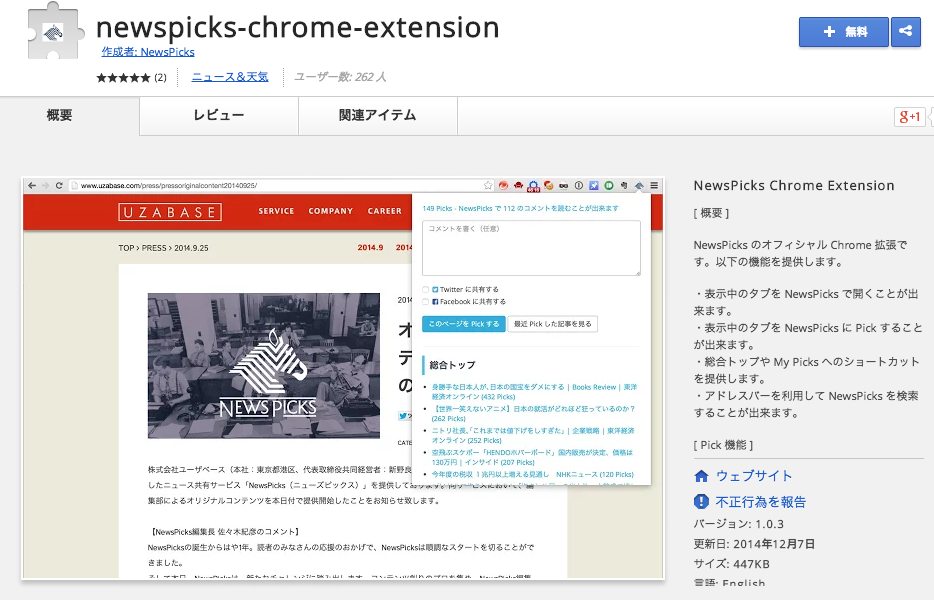Click the orange swirl extension icon
The height and width of the screenshot is (600, 934).
tap(549, 185)
